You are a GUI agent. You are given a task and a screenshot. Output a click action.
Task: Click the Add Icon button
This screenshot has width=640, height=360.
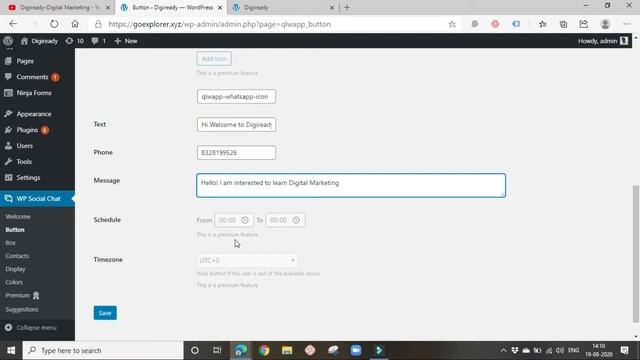(x=214, y=59)
